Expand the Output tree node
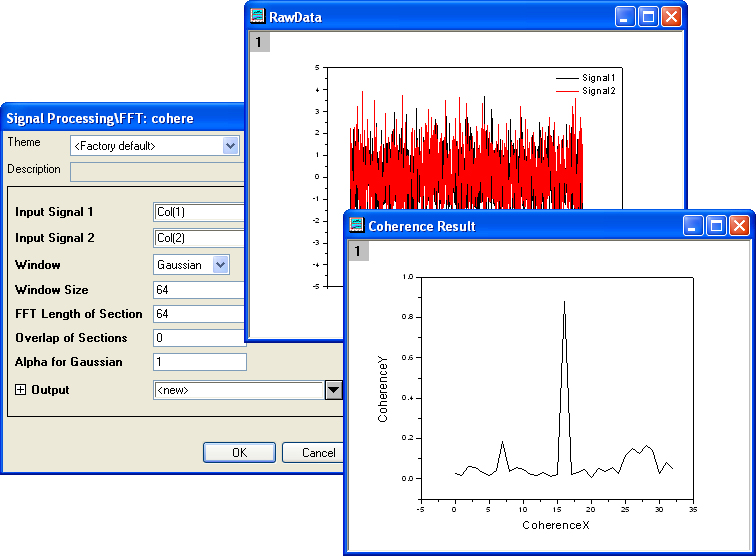The image size is (756, 556). (20, 390)
